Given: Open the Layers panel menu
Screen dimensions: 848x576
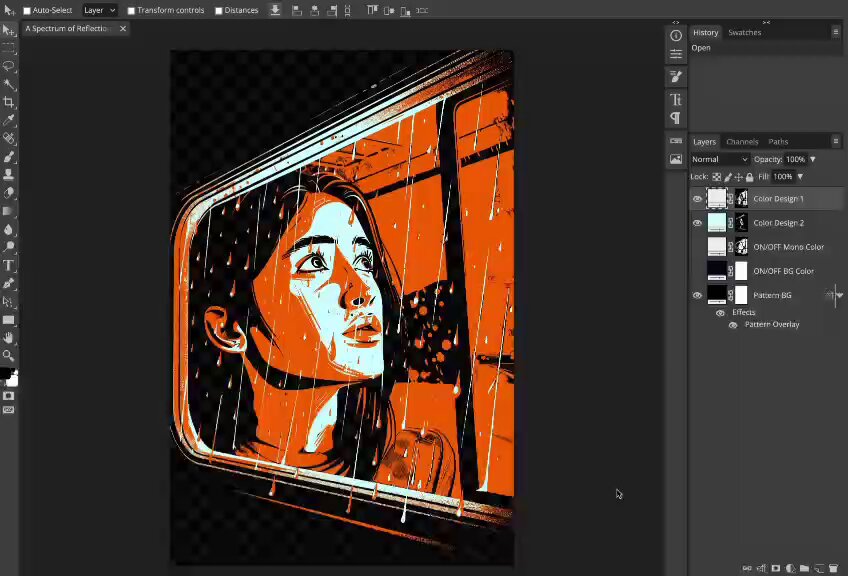Looking at the screenshot, I should point(836,141).
